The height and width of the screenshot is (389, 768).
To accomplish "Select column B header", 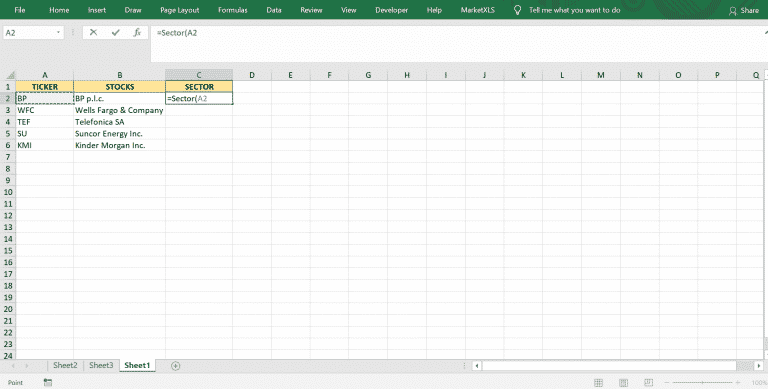I will (x=120, y=75).
